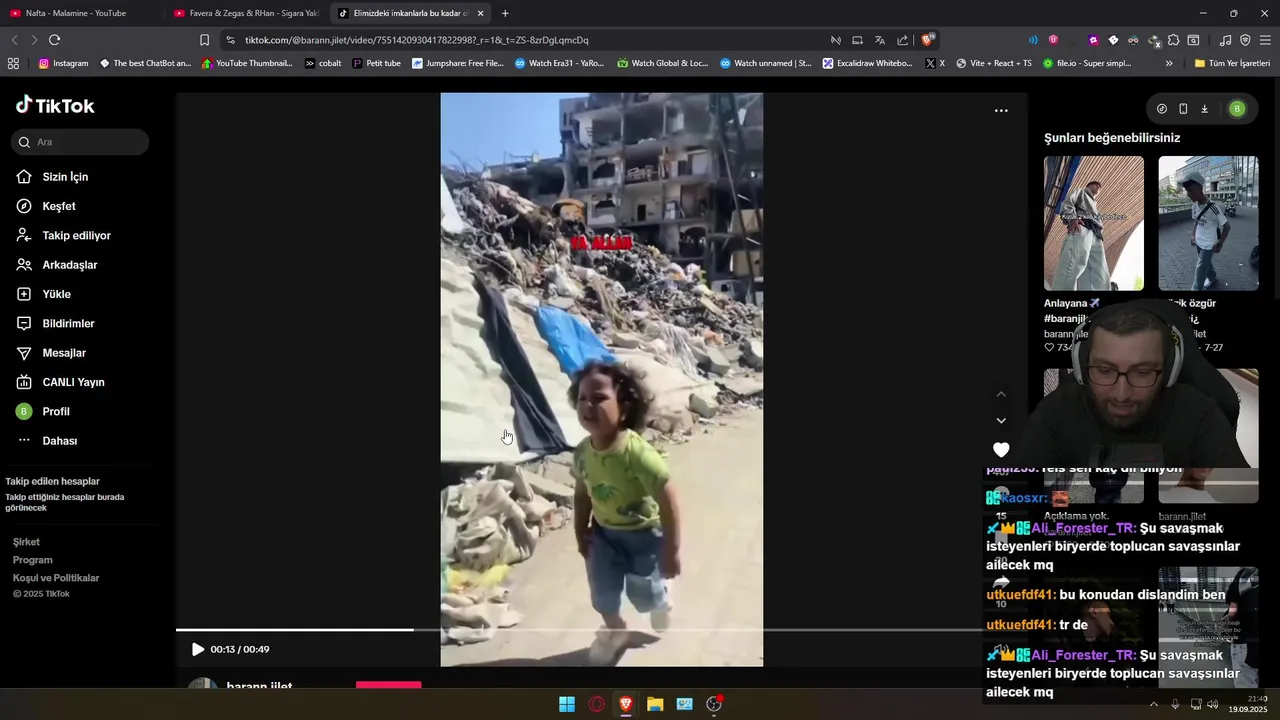Open Mesajlar messages
The height and width of the screenshot is (720, 1280).
click(51, 353)
